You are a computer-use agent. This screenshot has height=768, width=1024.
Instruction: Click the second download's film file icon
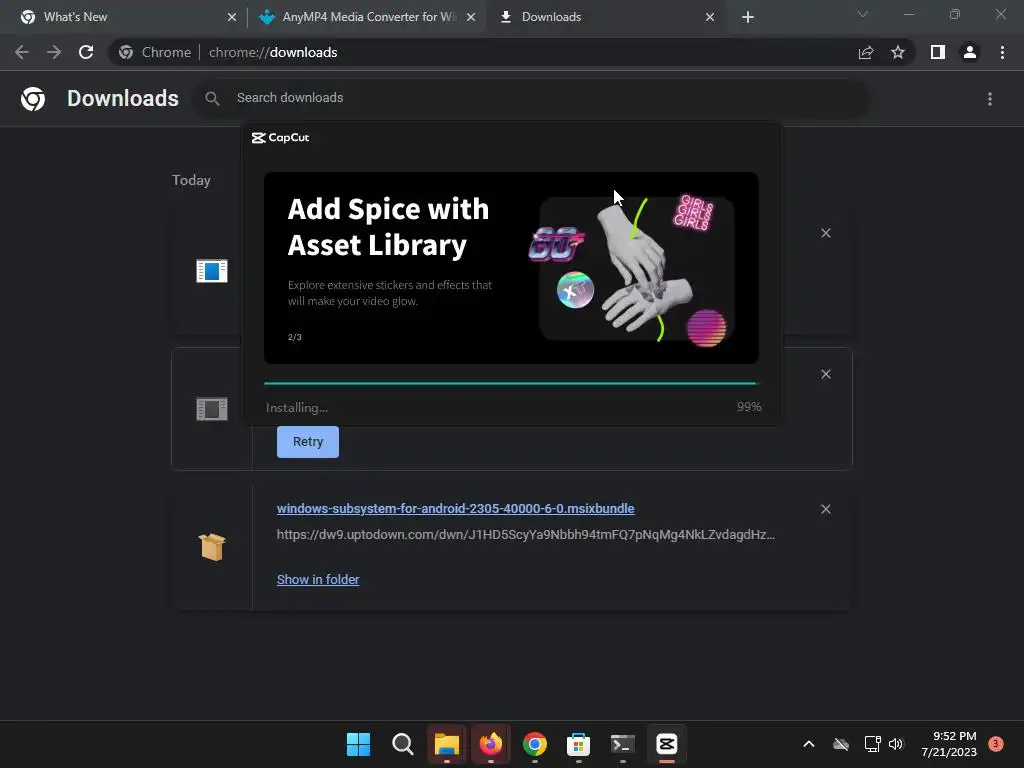pos(212,409)
